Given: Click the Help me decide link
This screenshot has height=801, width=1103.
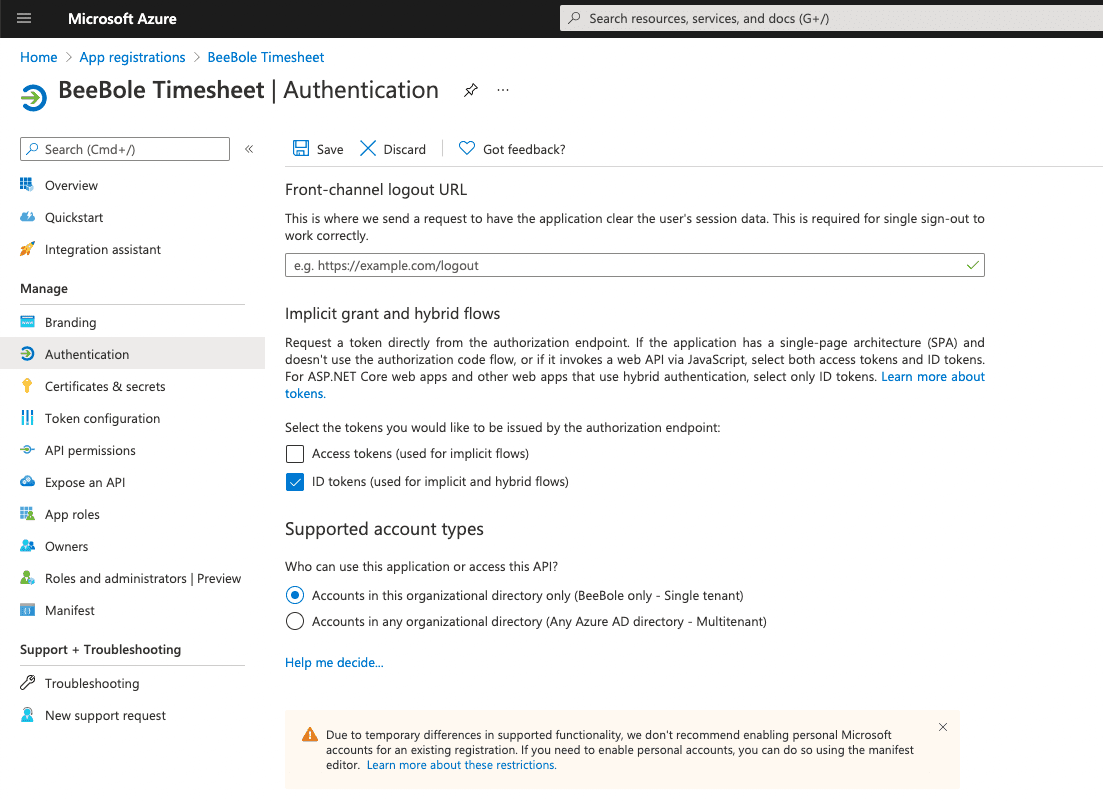Looking at the screenshot, I should (334, 662).
